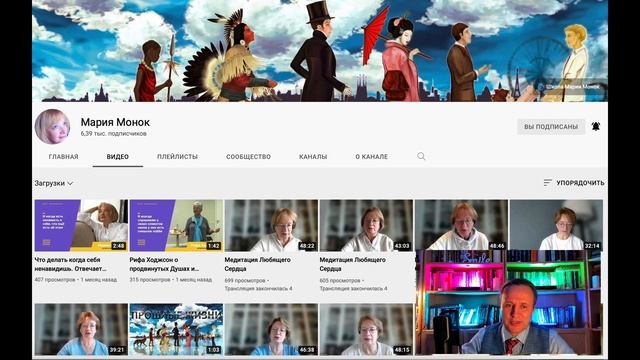
Task: Play the video thumbnail with duration 46:38
Action: (271, 329)
